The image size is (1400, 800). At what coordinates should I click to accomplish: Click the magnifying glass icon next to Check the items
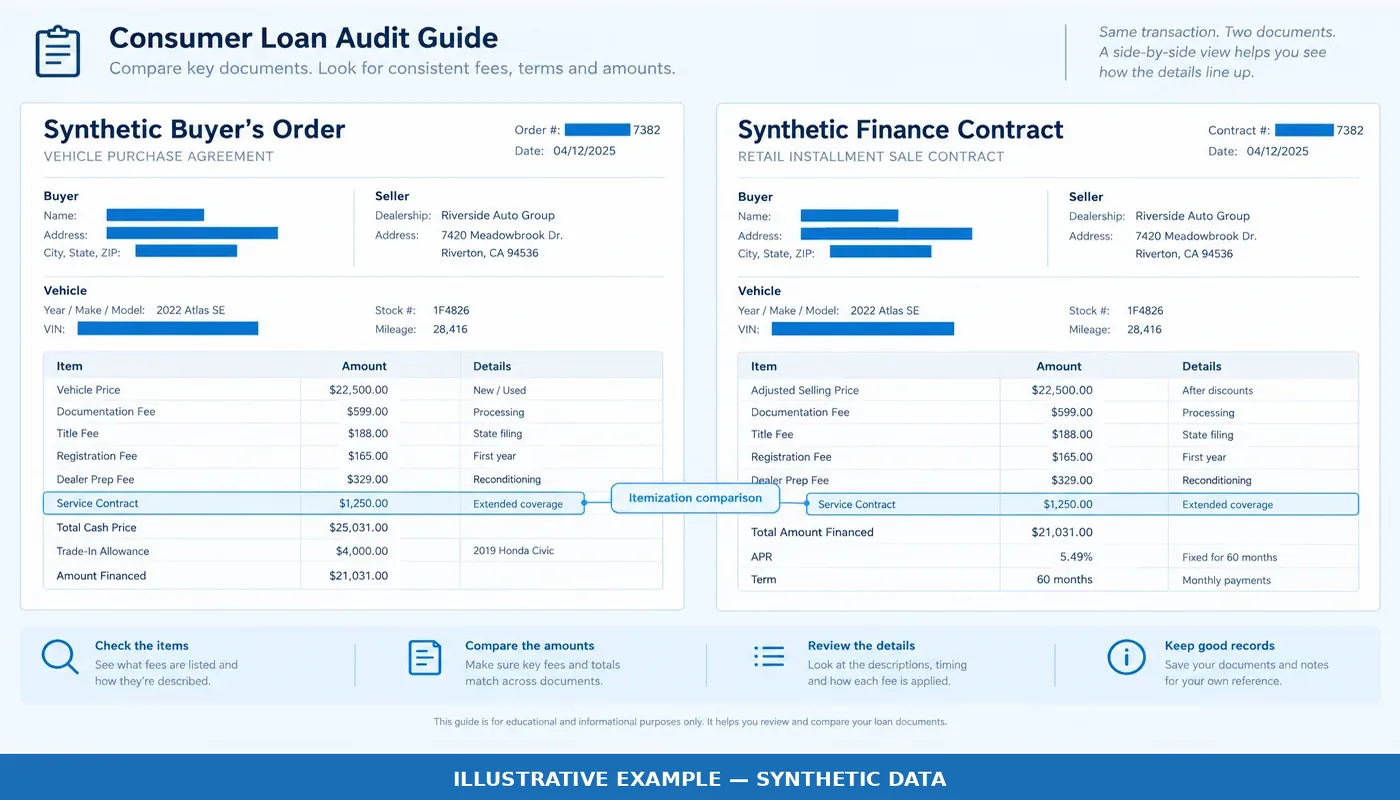59,657
